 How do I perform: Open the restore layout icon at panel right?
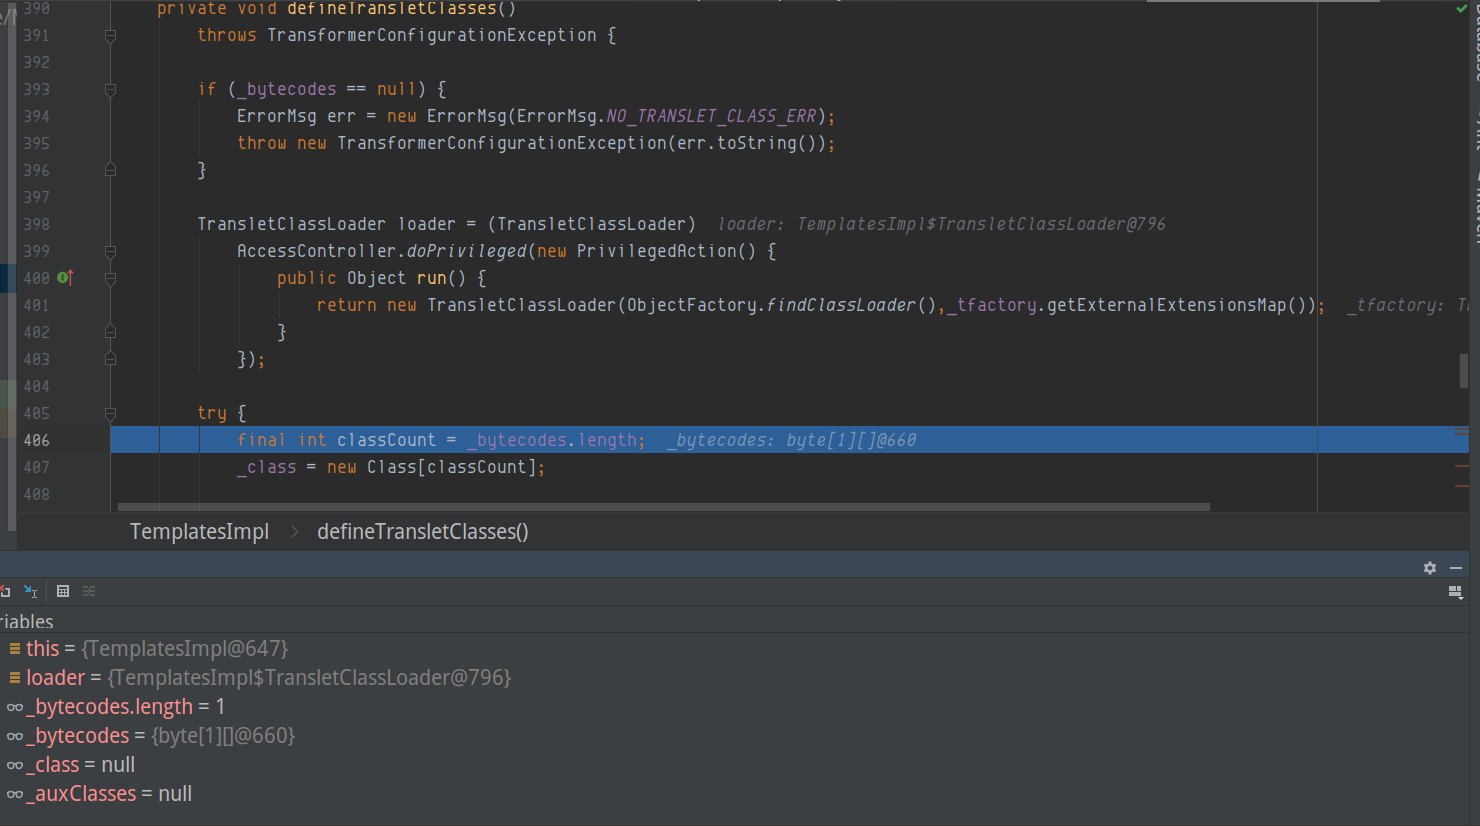[x=1456, y=592]
